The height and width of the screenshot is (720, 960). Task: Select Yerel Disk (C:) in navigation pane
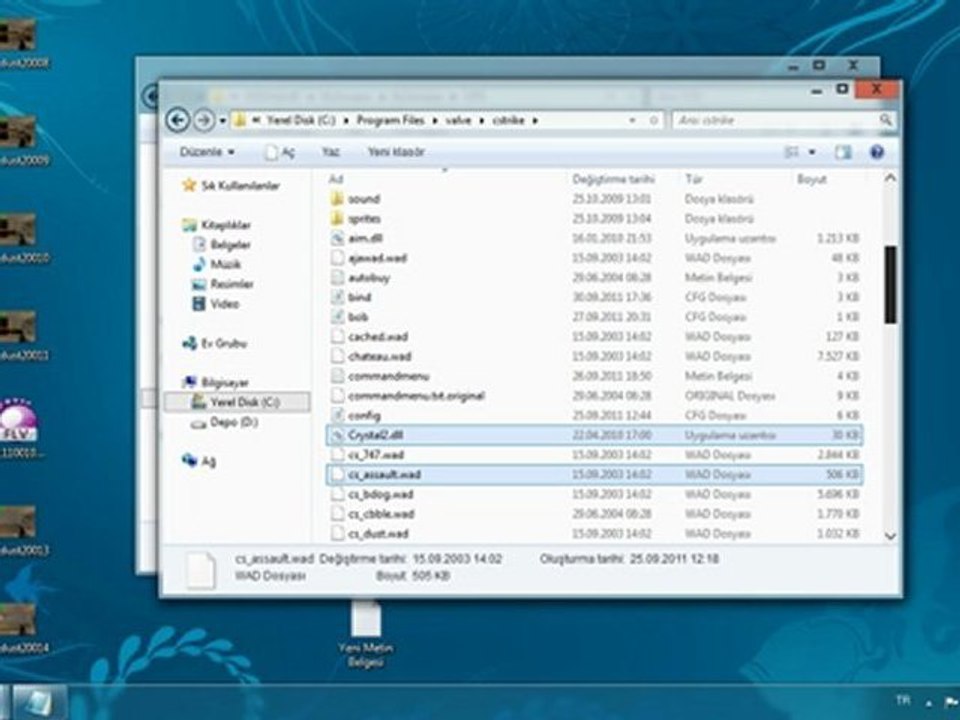click(x=236, y=402)
